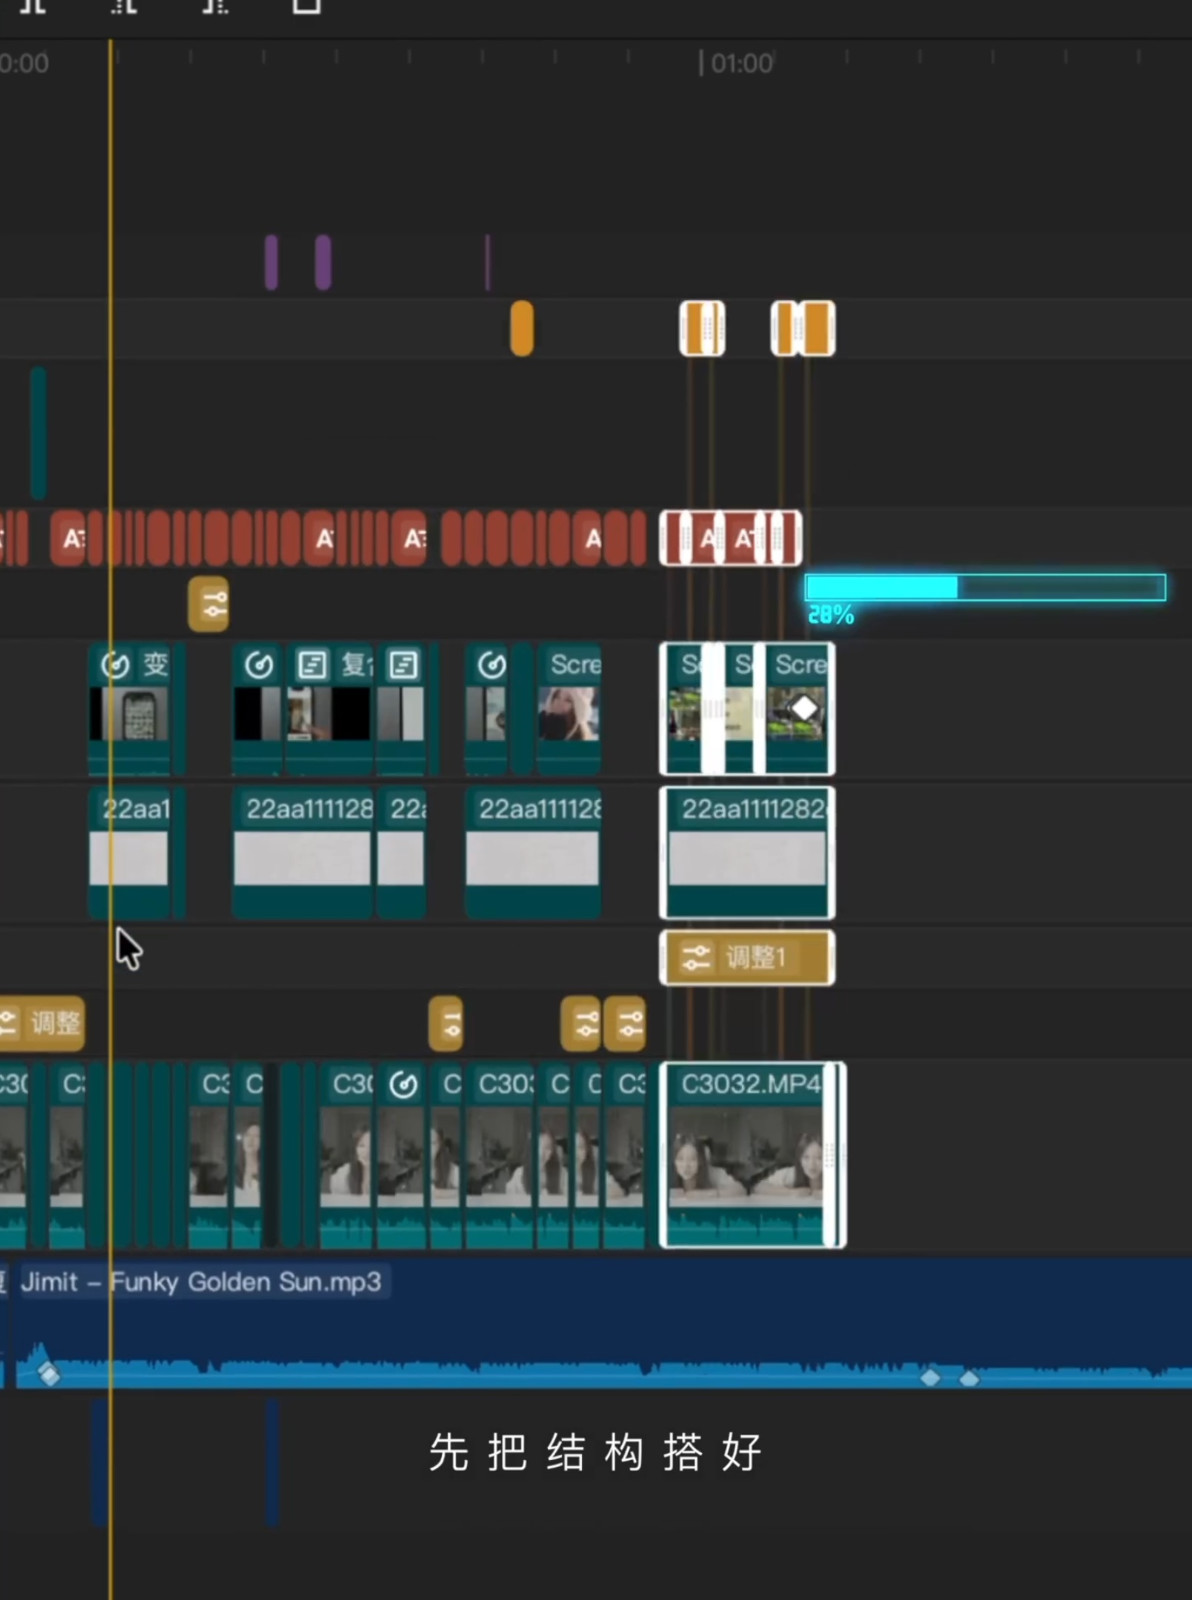Select the tall teal clip near the left edge
This screenshot has height=1600, width=1192.
click(x=38, y=432)
